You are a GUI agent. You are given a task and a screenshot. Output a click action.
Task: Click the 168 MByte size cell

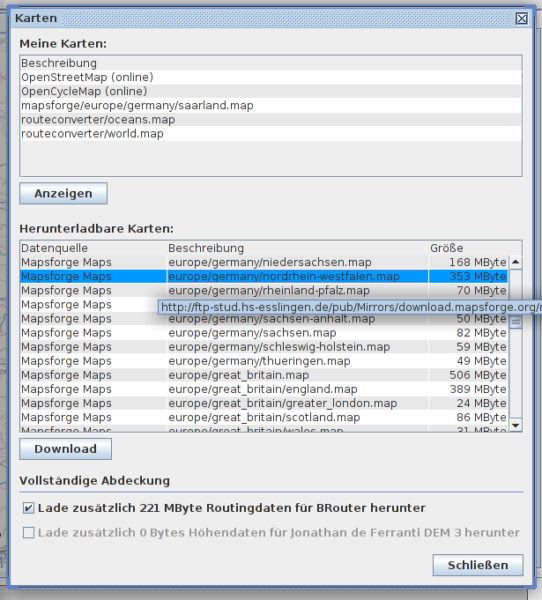click(469, 262)
